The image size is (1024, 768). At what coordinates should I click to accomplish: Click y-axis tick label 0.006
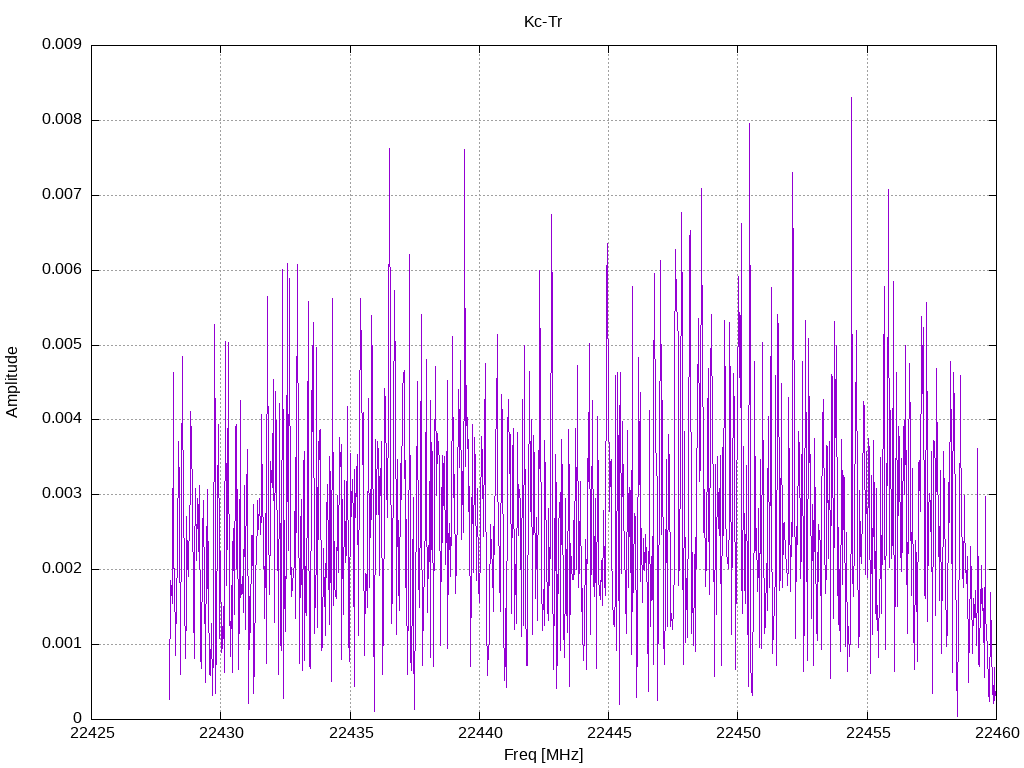tap(62, 269)
